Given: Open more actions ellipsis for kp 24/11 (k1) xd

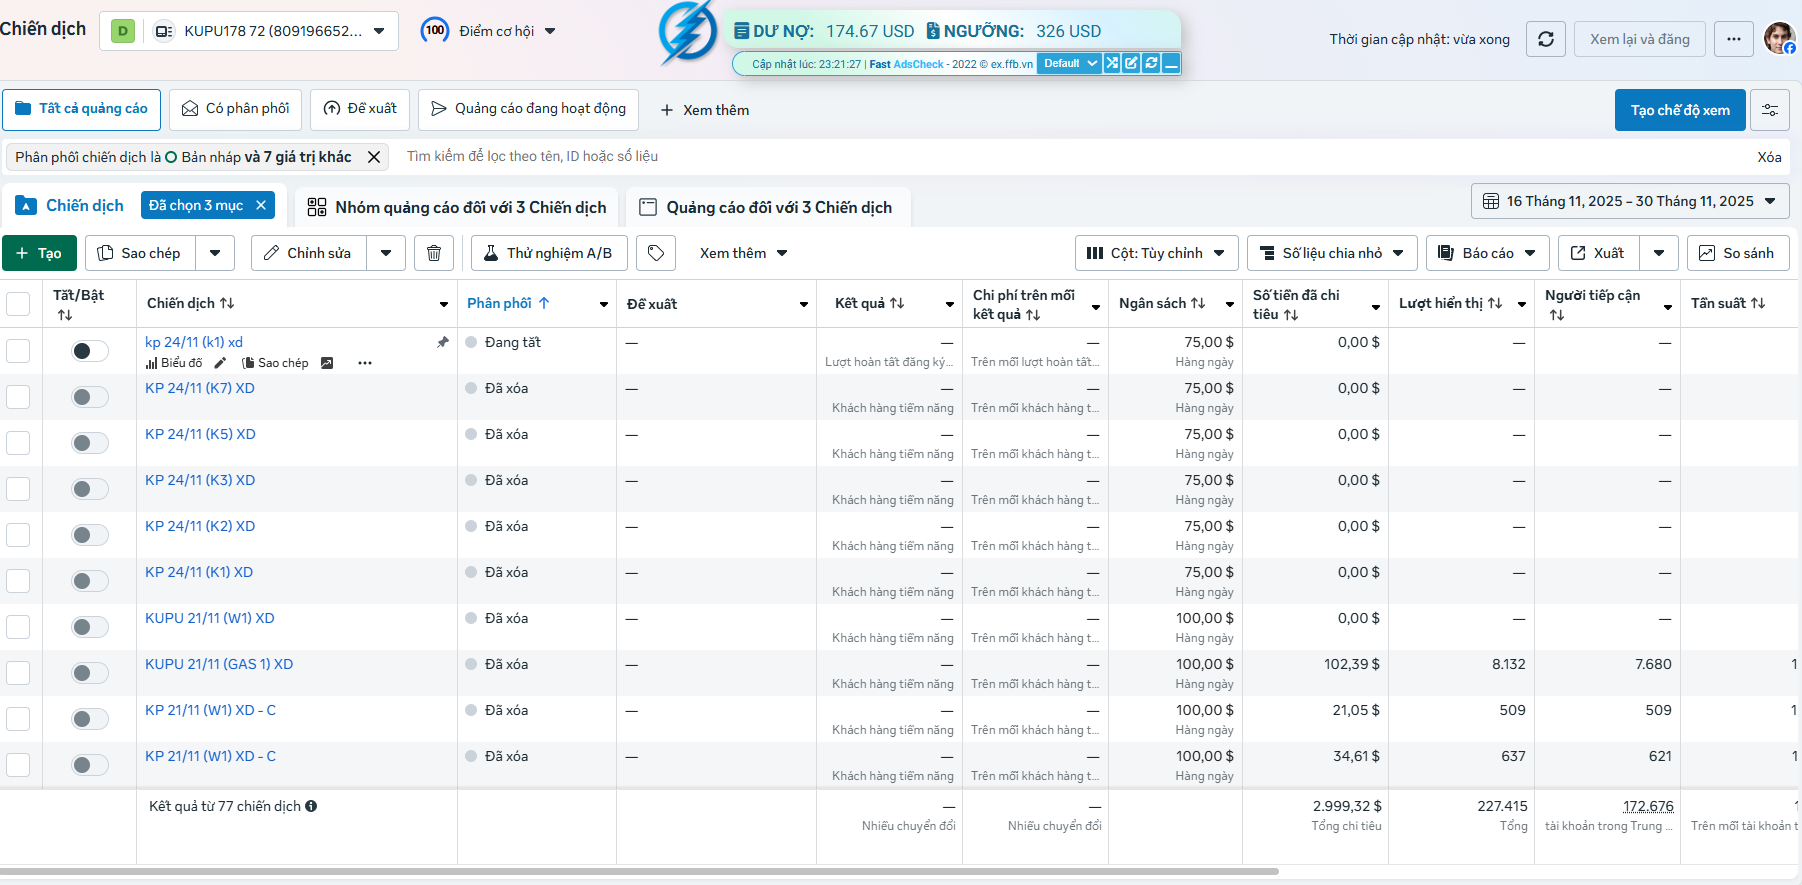Looking at the screenshot, I should (365, 363).
